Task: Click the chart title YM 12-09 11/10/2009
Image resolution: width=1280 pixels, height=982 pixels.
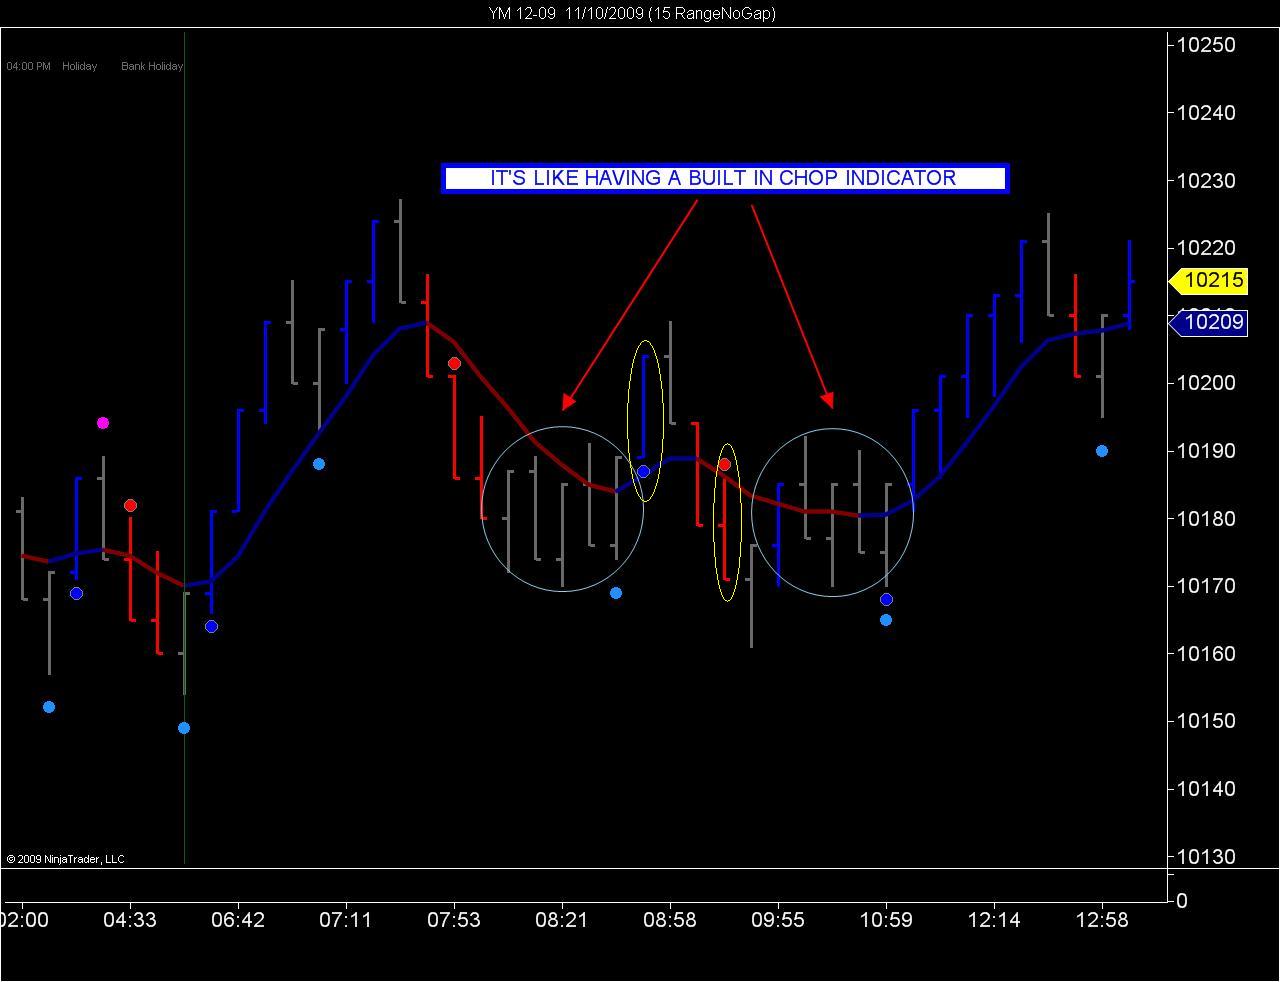Action: coord(631,13)
